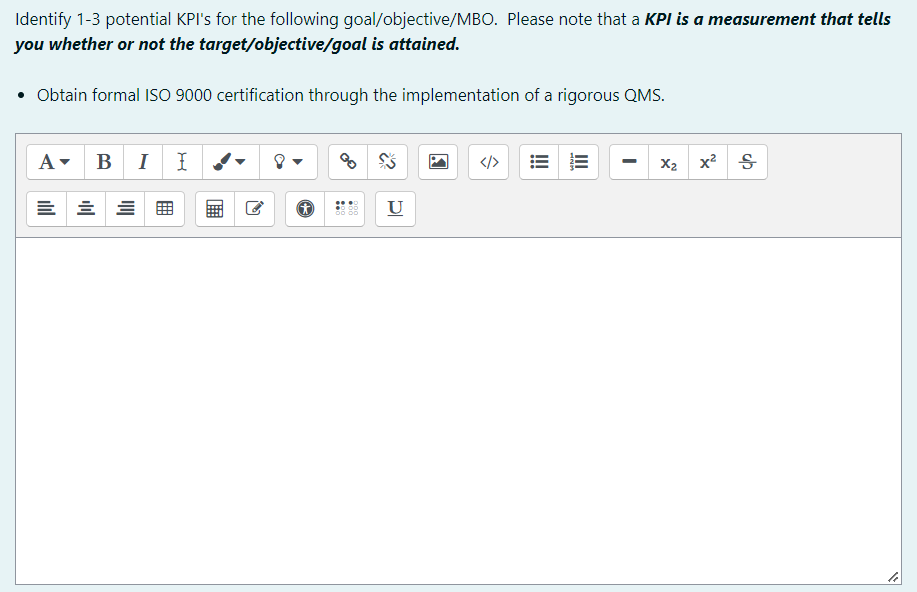Insert a horizontal rule
This screenshot has width=917, height=592.
click(628, 161)
